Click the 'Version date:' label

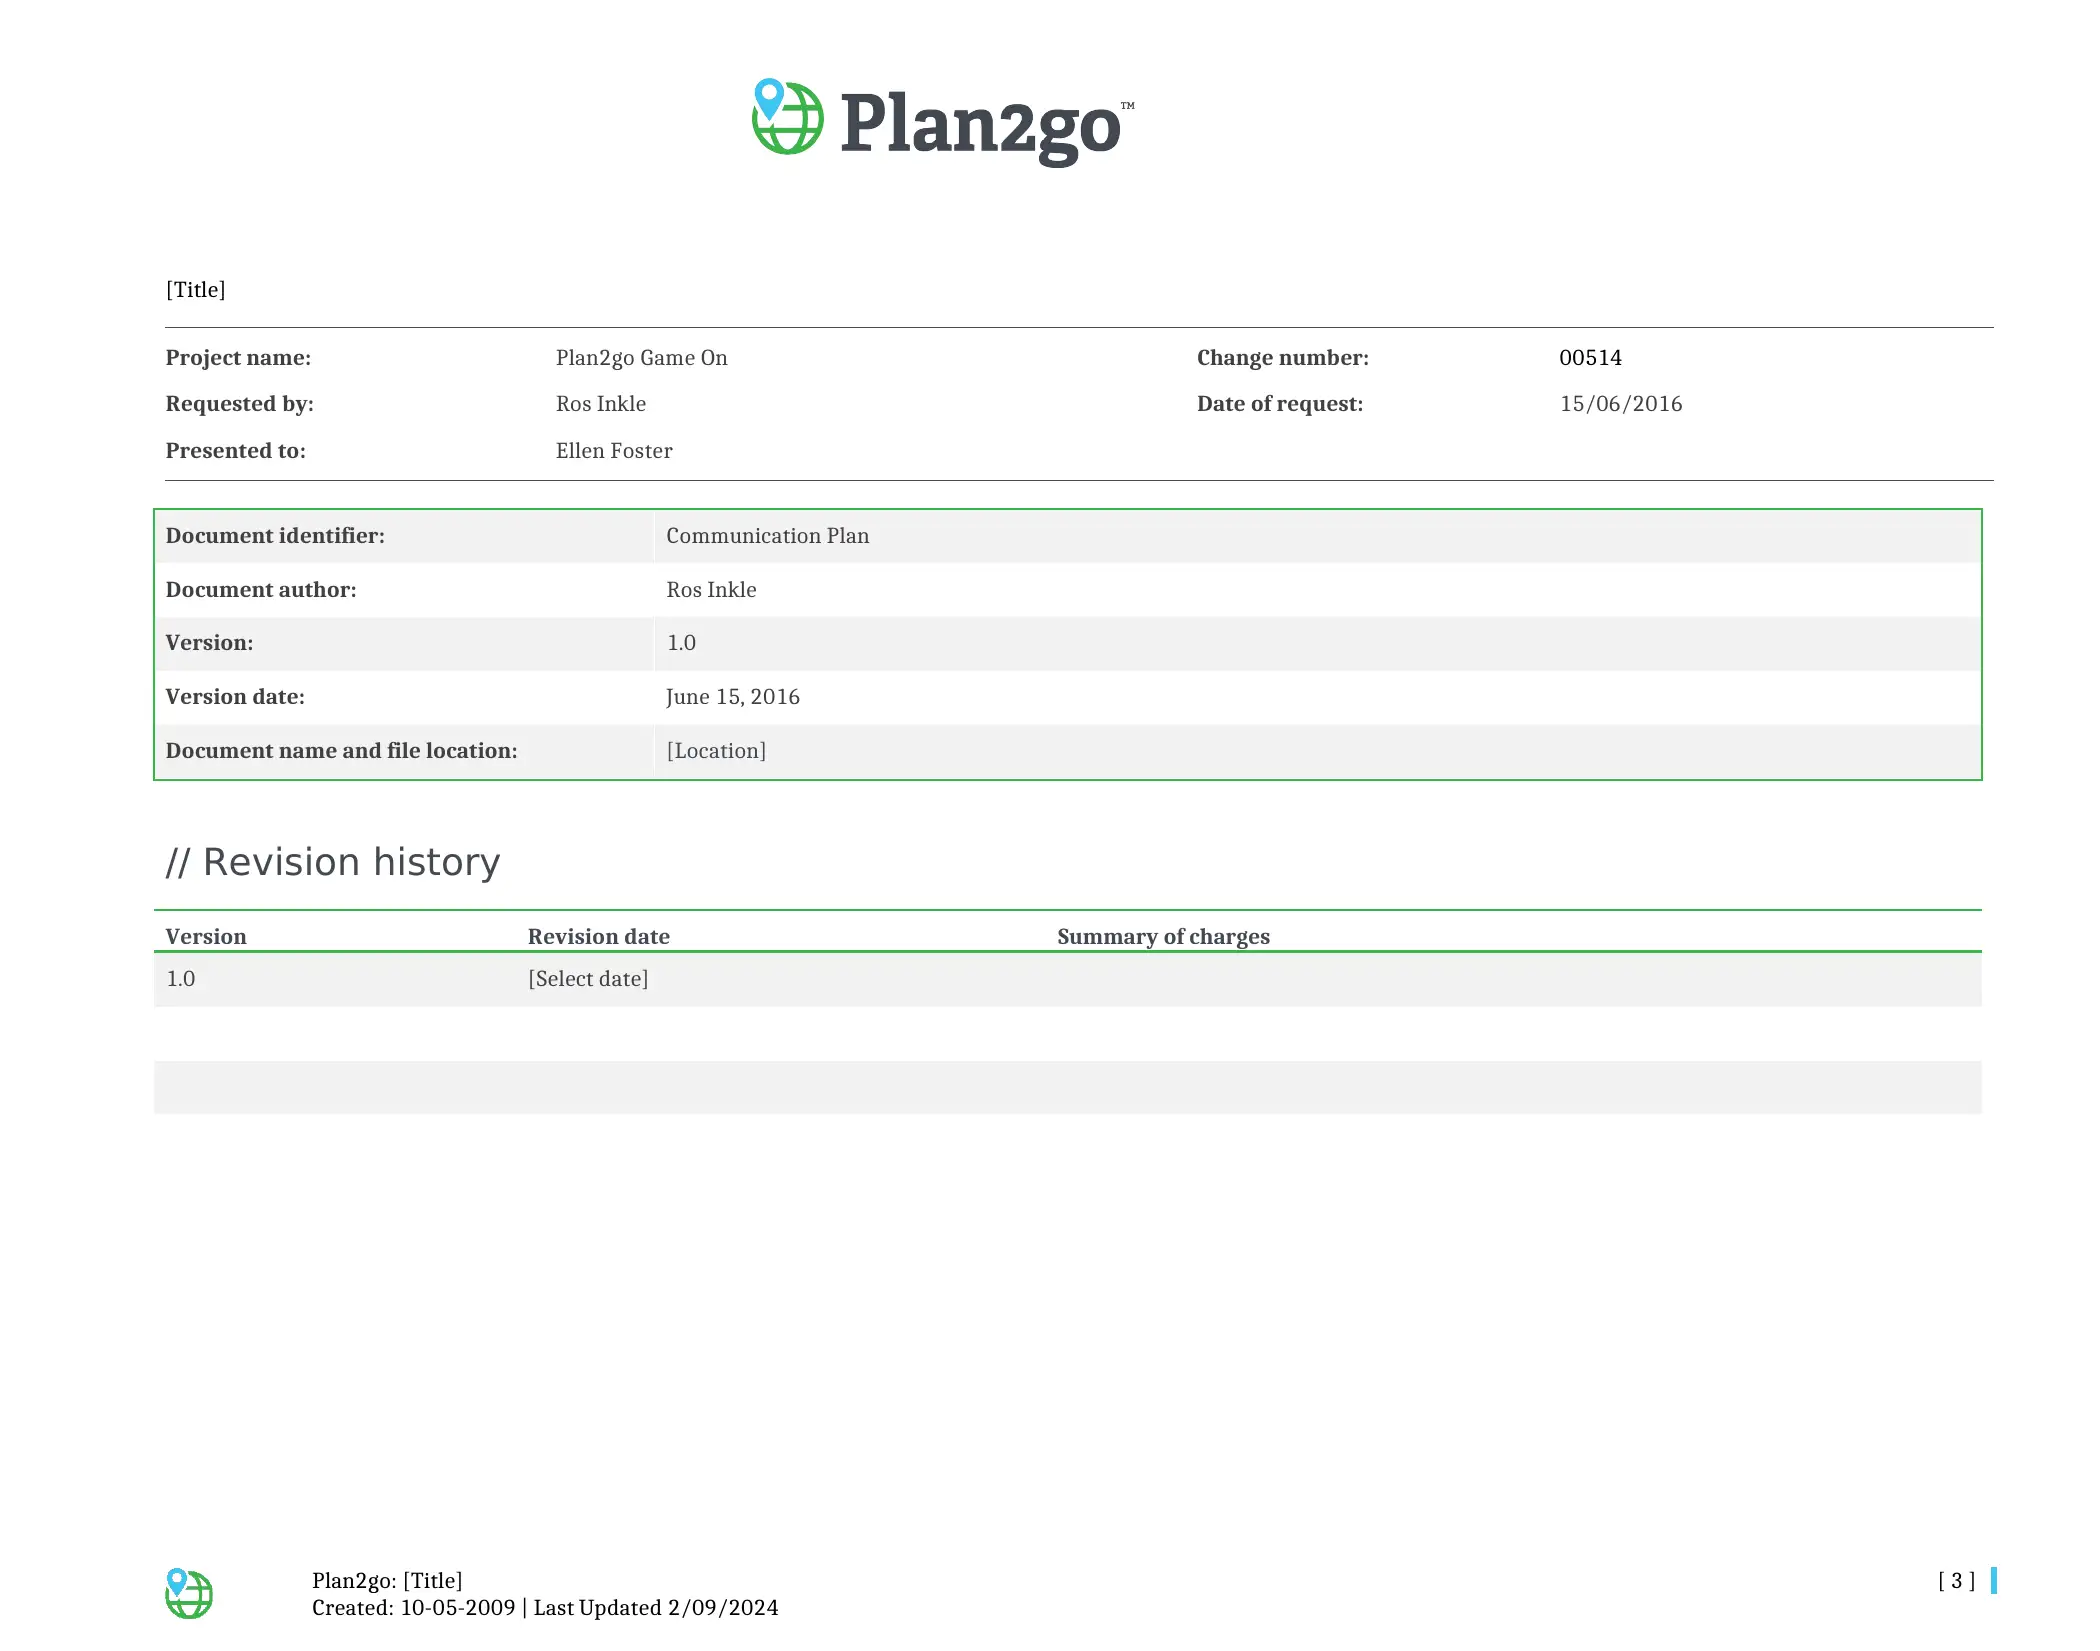[x=235, y=697]
